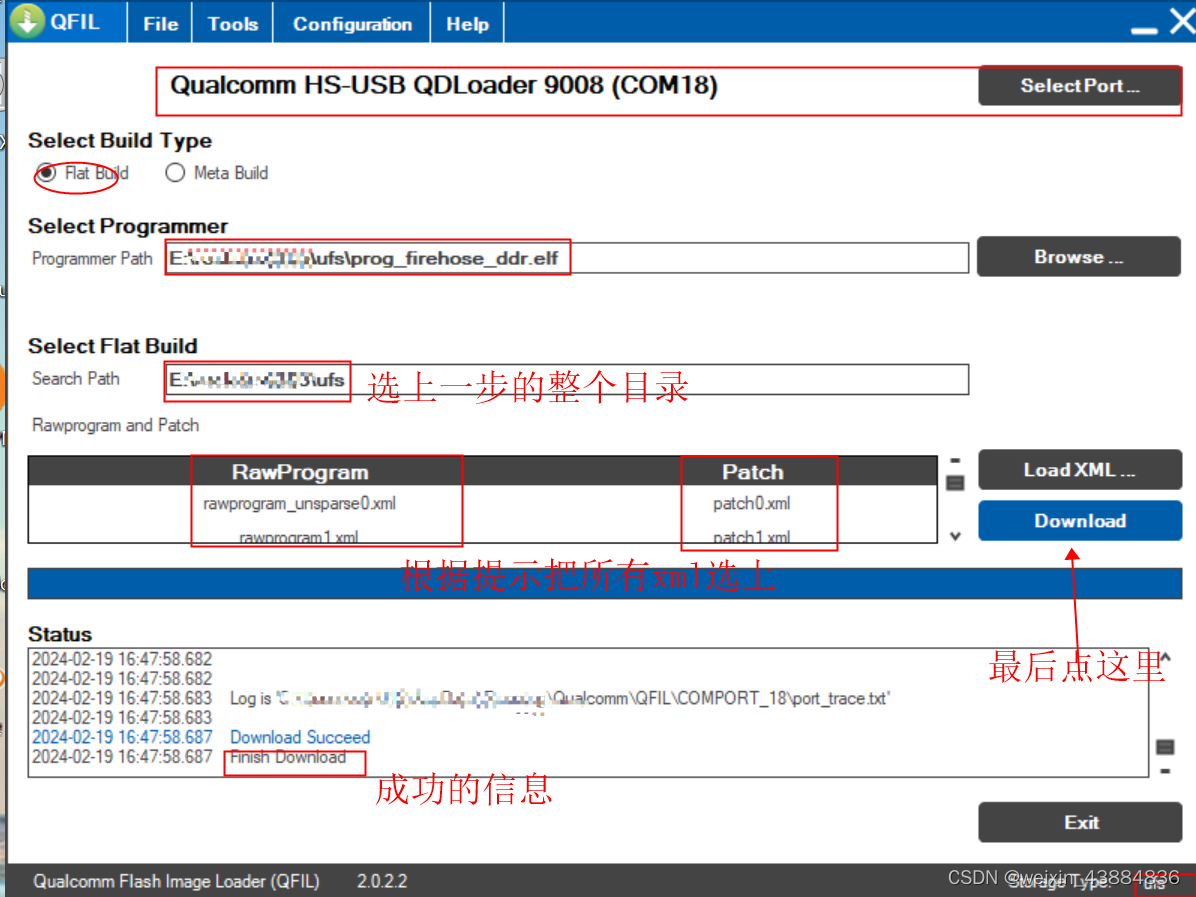The width and height of the screenshot is (1196, 897).
Task: Click the Qualcomm HS-USB QDLoader 9008 port text
Action: [443, 85]
